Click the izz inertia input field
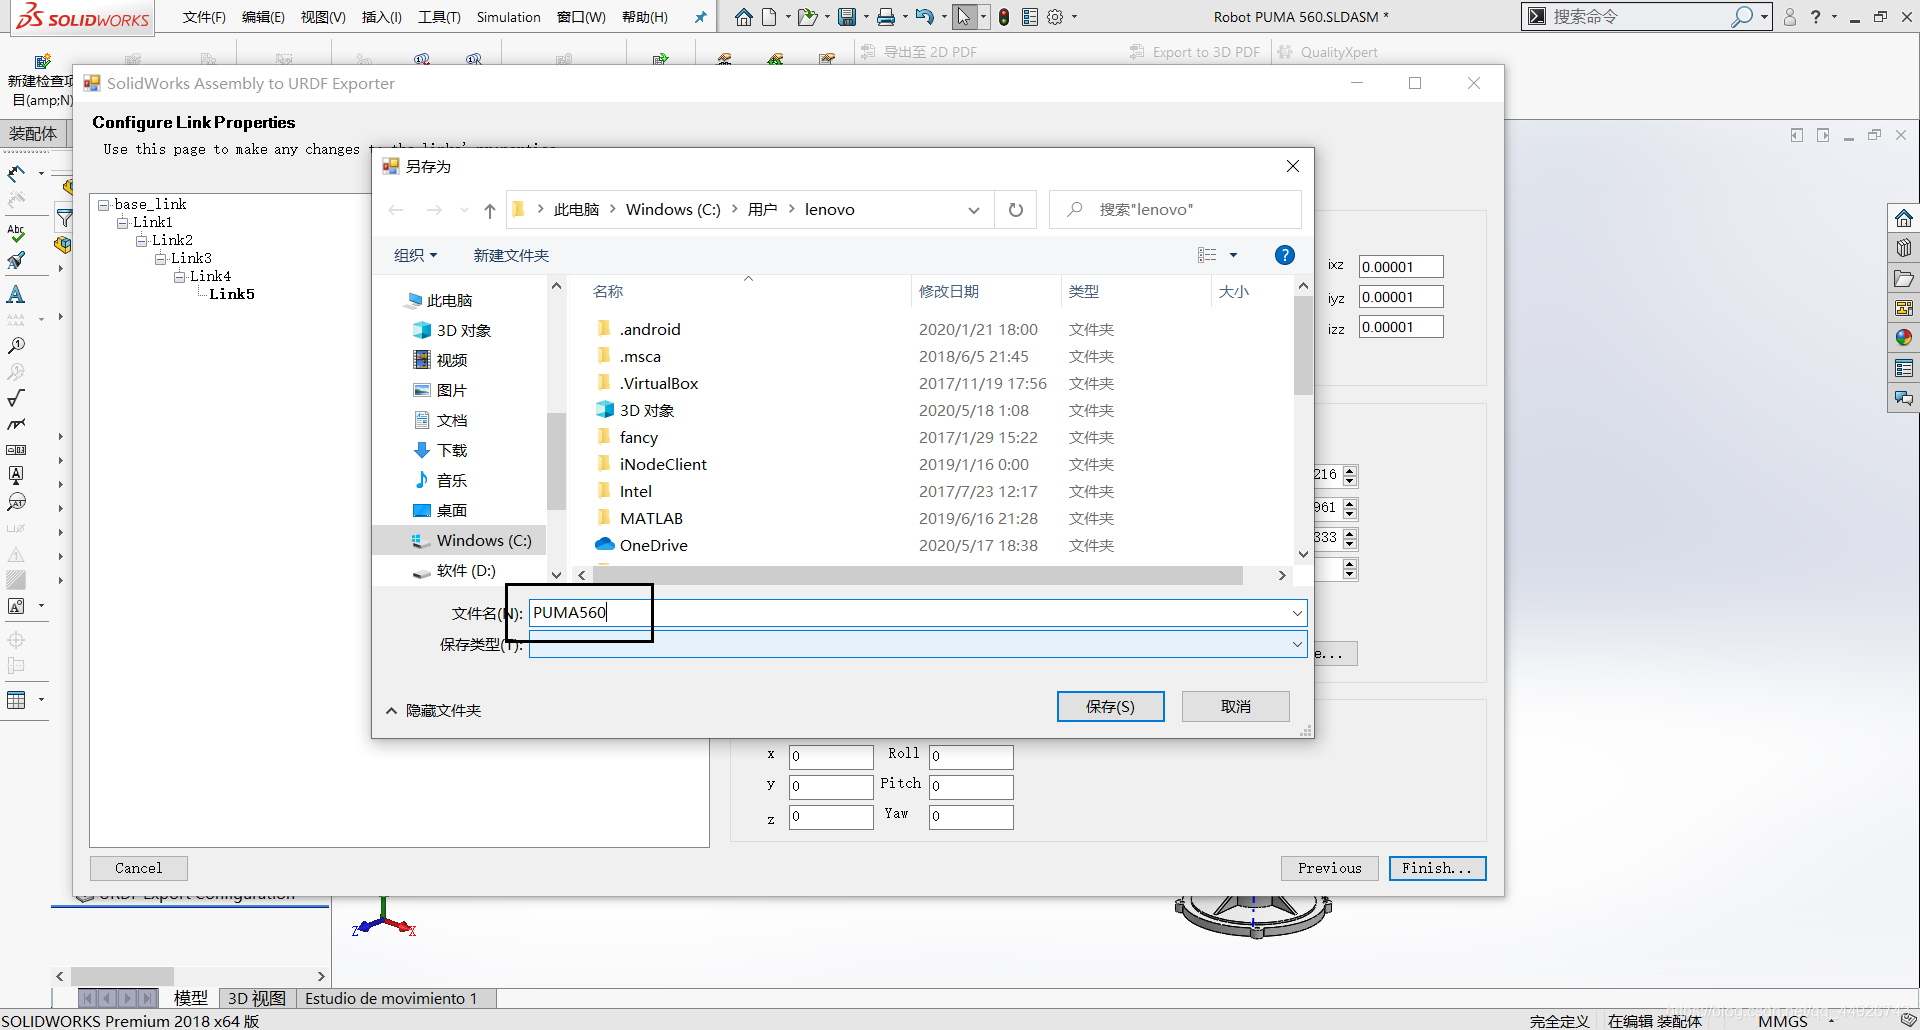1920x1030 pixels. coord(1400,327)
